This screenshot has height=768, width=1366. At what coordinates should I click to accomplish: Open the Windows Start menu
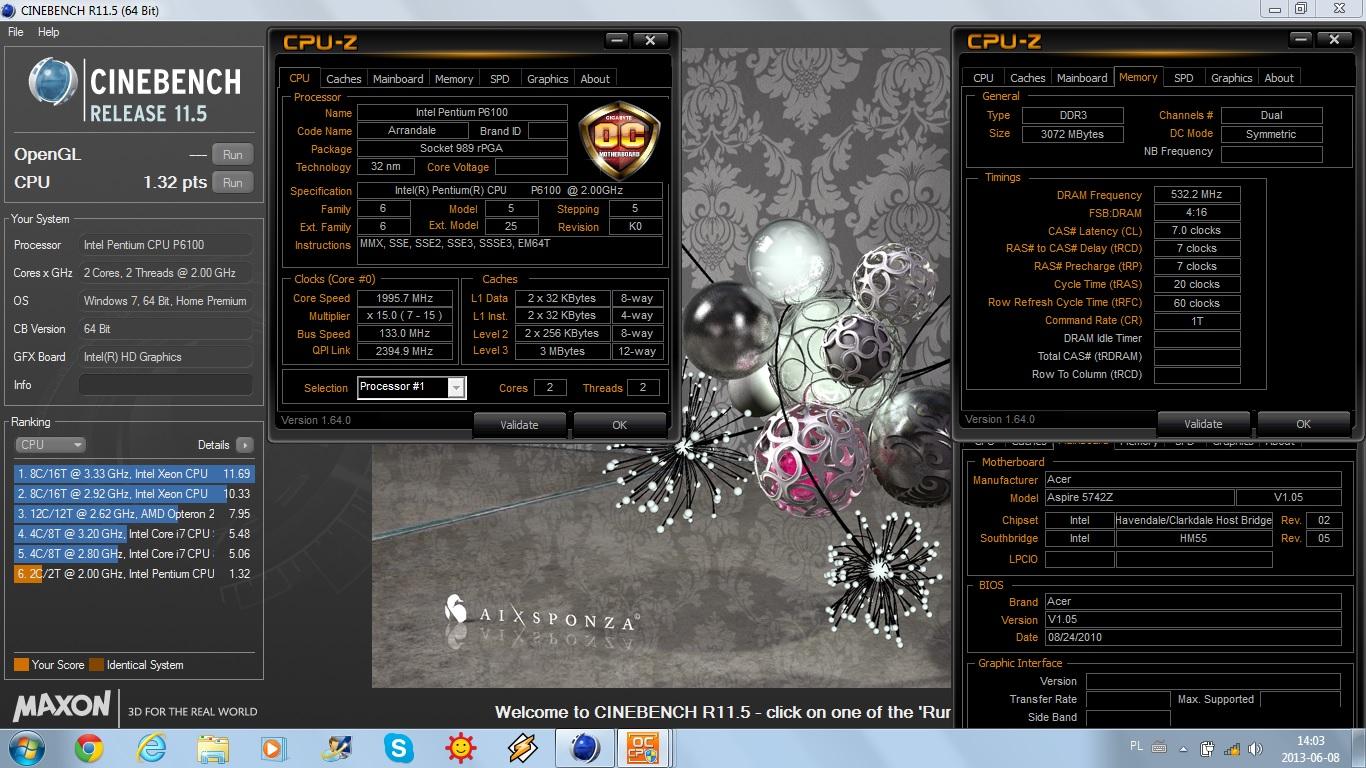(x=25, y=747)
